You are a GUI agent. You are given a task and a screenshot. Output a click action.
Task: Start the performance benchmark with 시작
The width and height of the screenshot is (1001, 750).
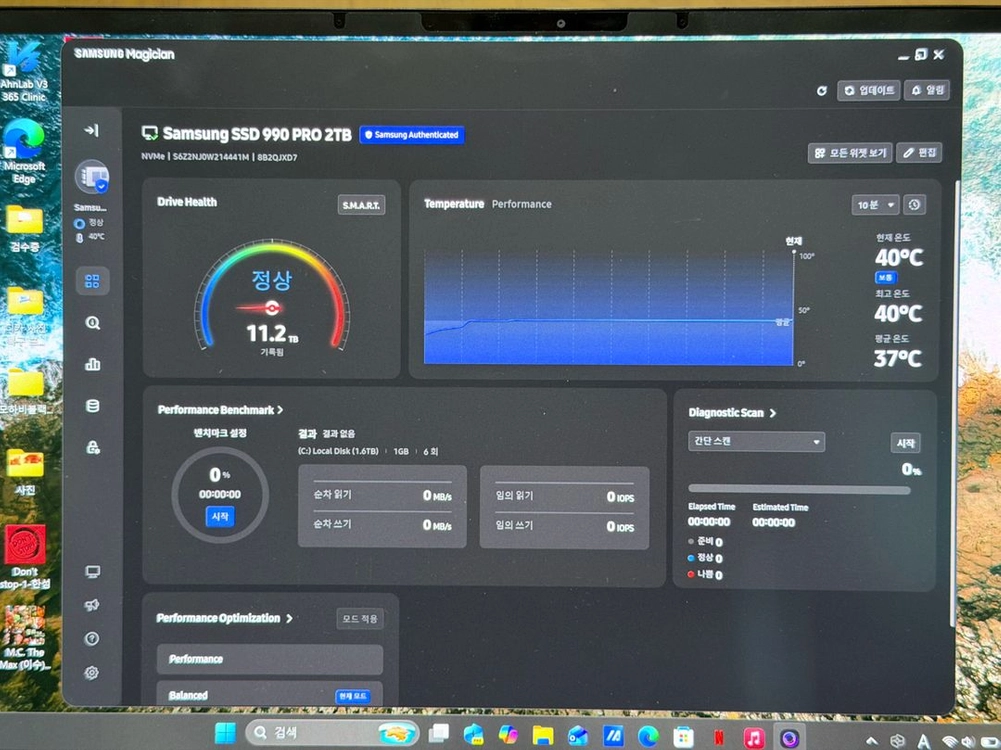pyautogui.click(x=220, y=516)
